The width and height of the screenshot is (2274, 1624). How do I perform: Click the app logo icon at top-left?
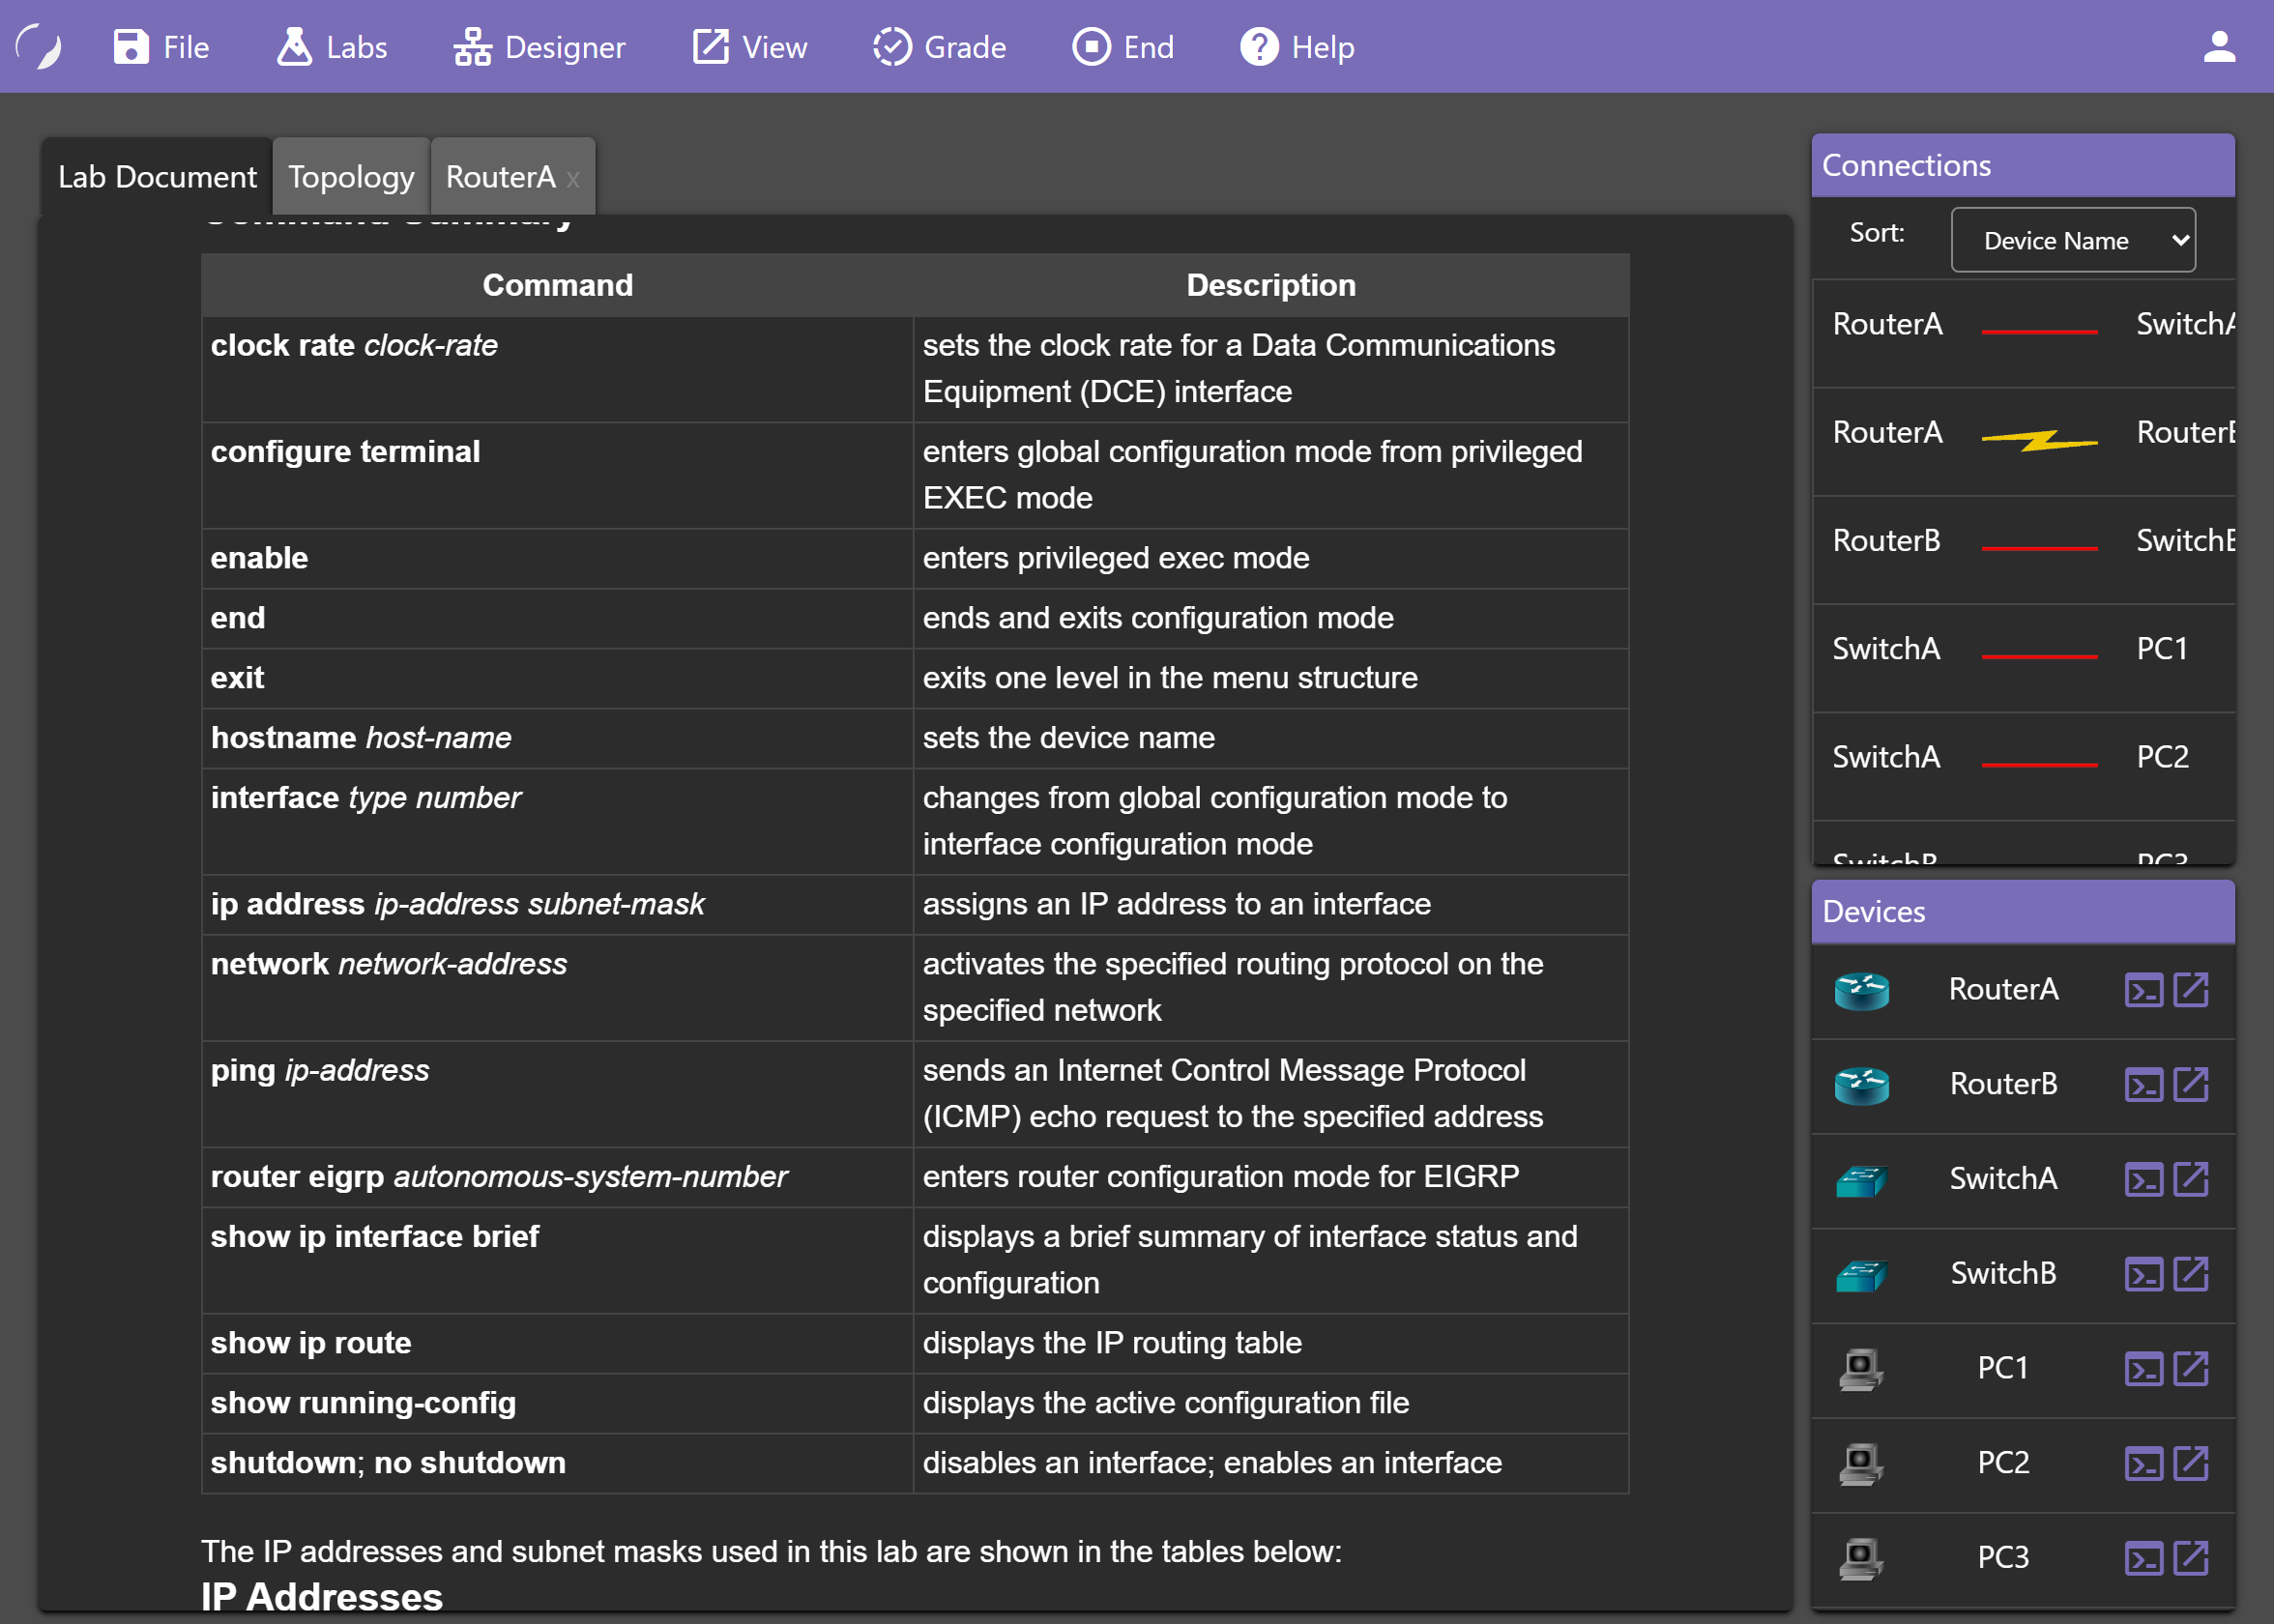pos(40,47)
